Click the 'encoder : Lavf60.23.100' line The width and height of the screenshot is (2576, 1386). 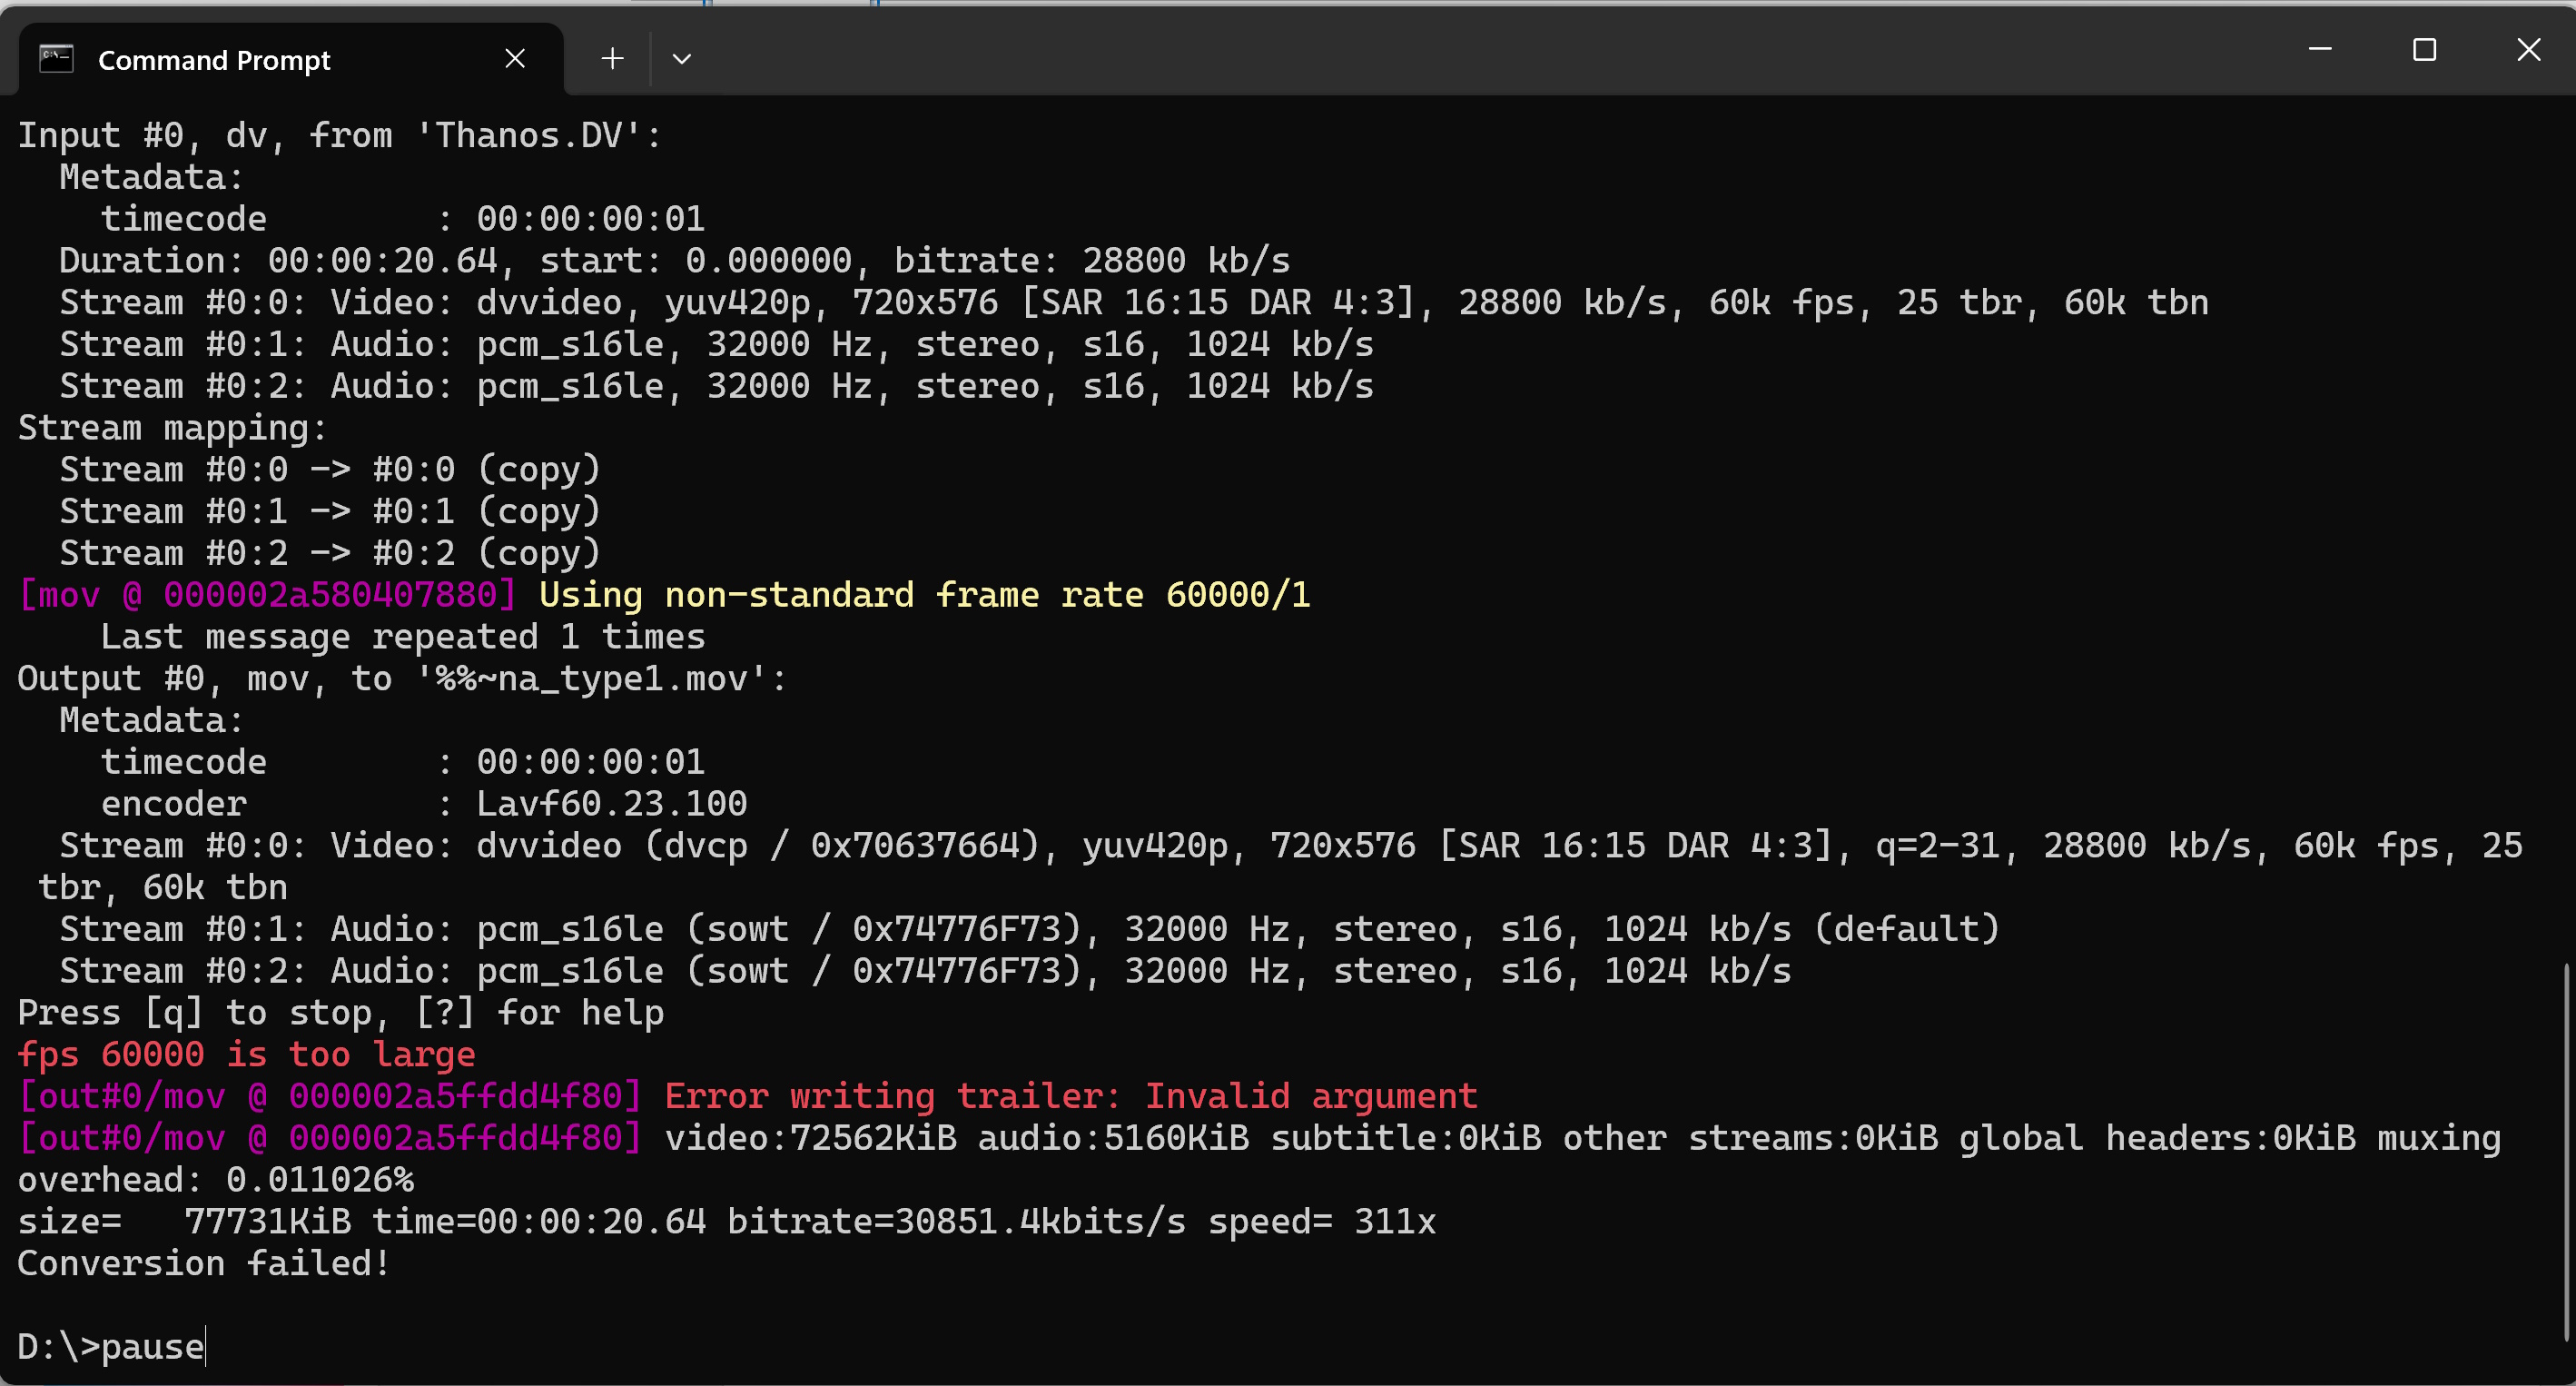tap(424, 804)
